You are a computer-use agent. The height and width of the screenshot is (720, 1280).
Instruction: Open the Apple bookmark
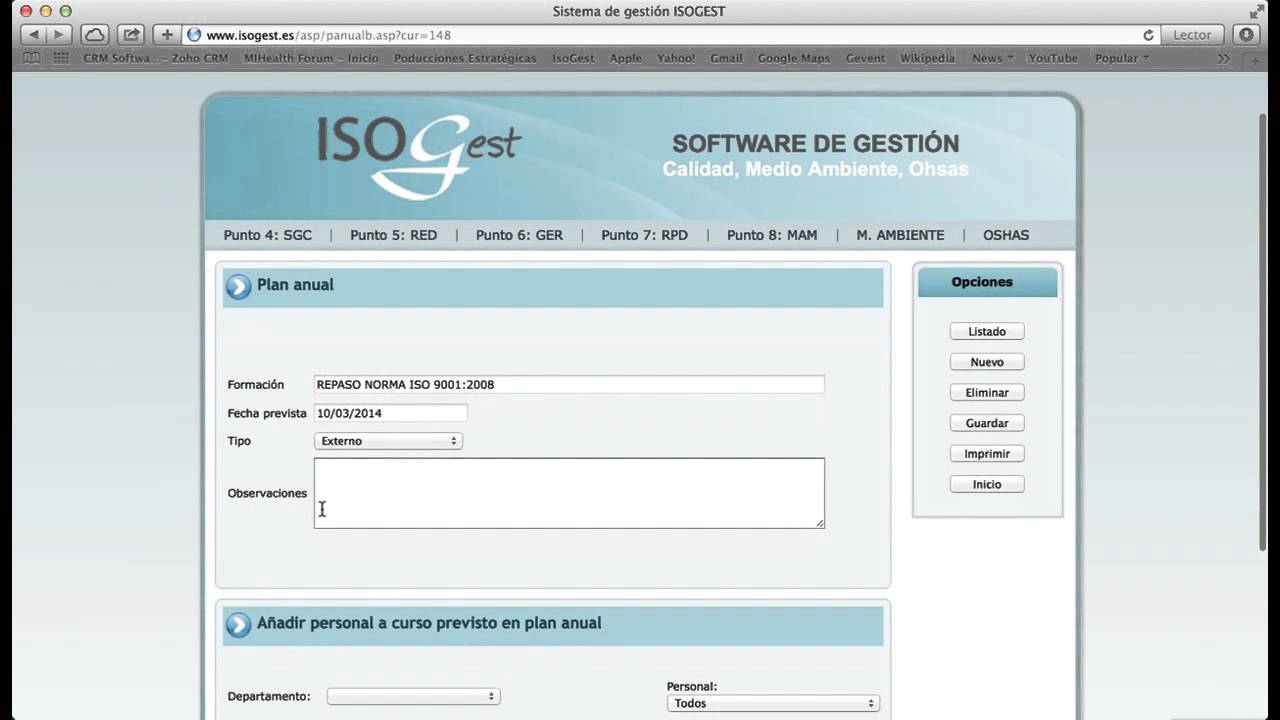(x=626, y=58)
